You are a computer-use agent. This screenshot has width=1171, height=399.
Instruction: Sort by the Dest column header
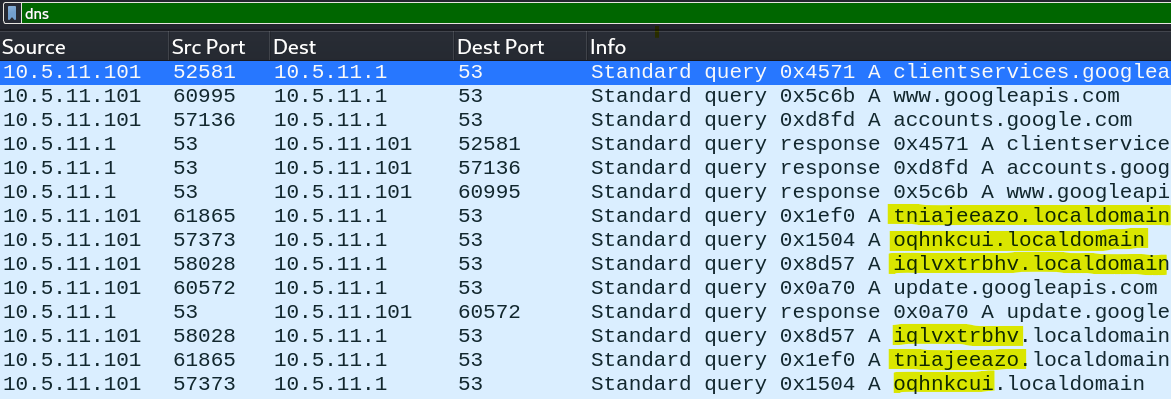(x=361, y=47)
